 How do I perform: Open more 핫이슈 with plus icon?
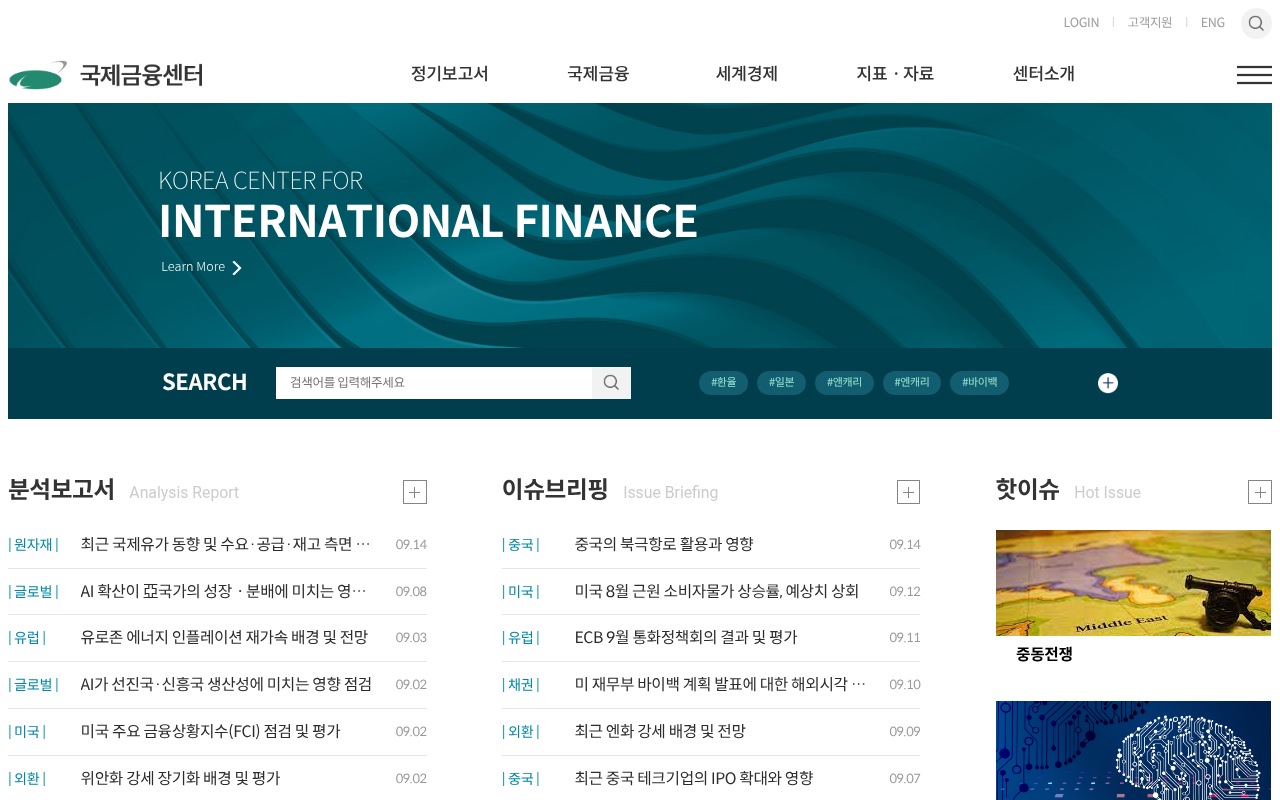[1260, 492]
